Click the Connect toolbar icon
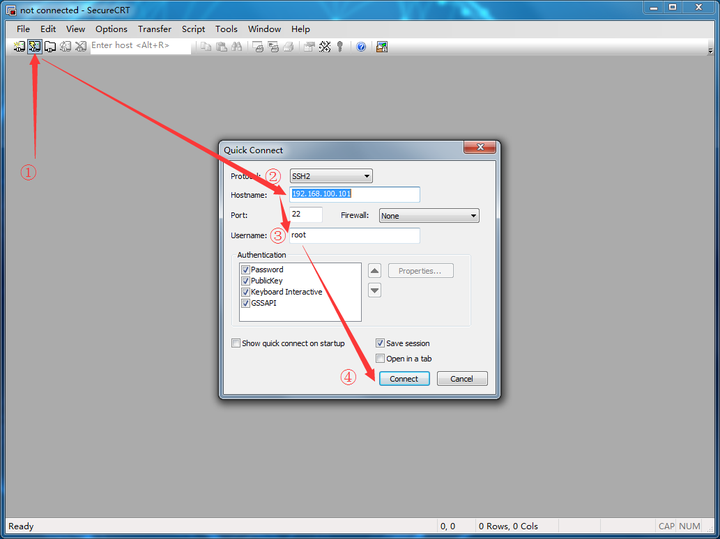Image resolution: width=720 pixels, height=539 pixels. point(19,46)
